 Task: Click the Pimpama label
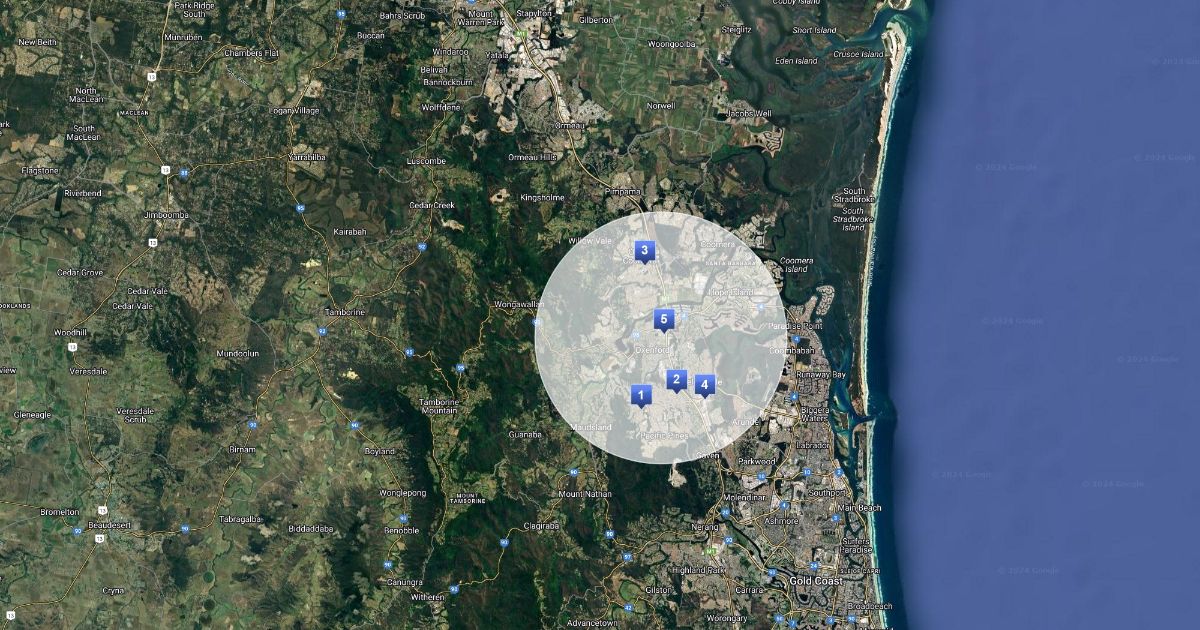[623, 190]
